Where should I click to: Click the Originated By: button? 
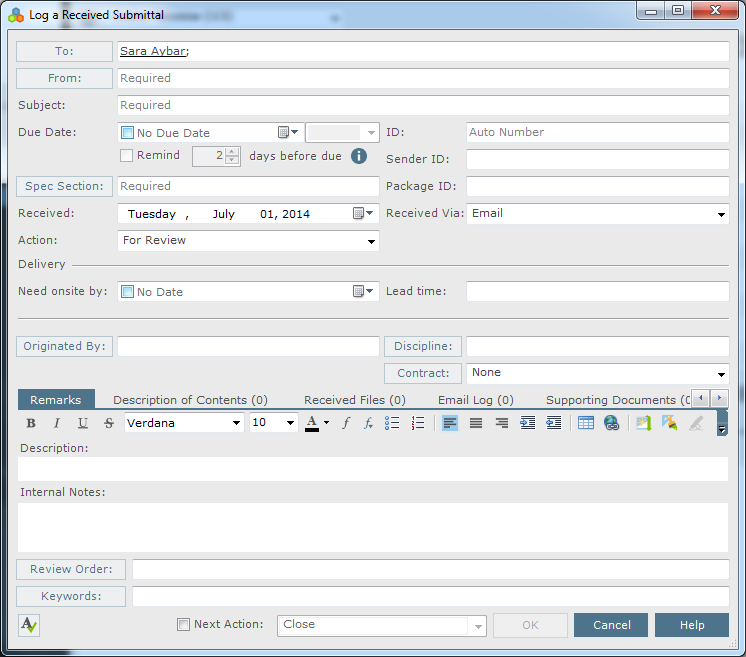(64, 346)
